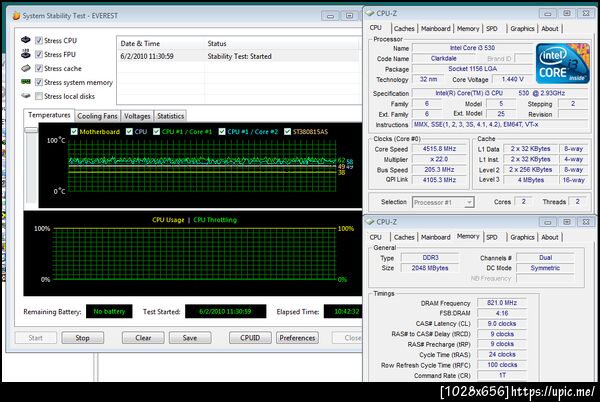Open Mainboard tab in lower CPU-Z window
Viewport: 600px width, 402px height.
tap(435, 237)
